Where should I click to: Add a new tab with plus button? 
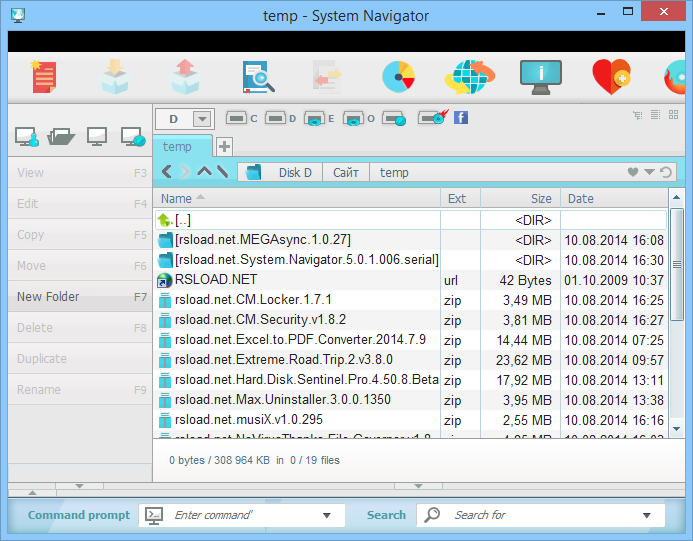coord(224,147)
